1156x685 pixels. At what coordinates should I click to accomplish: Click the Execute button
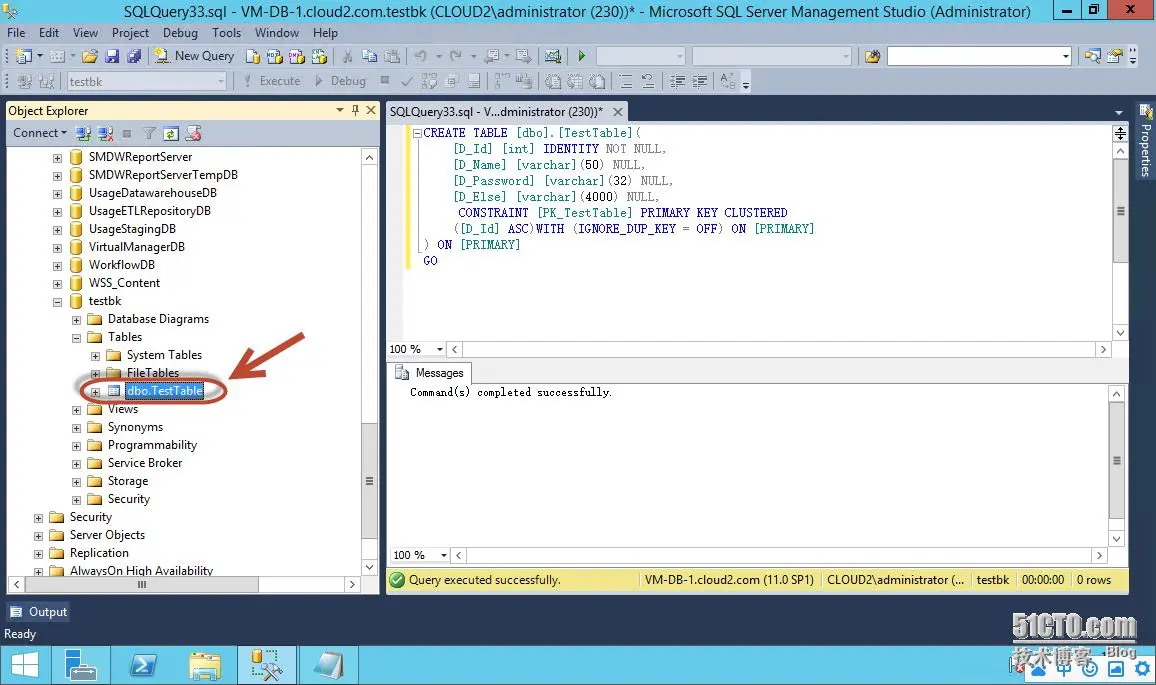272,81
